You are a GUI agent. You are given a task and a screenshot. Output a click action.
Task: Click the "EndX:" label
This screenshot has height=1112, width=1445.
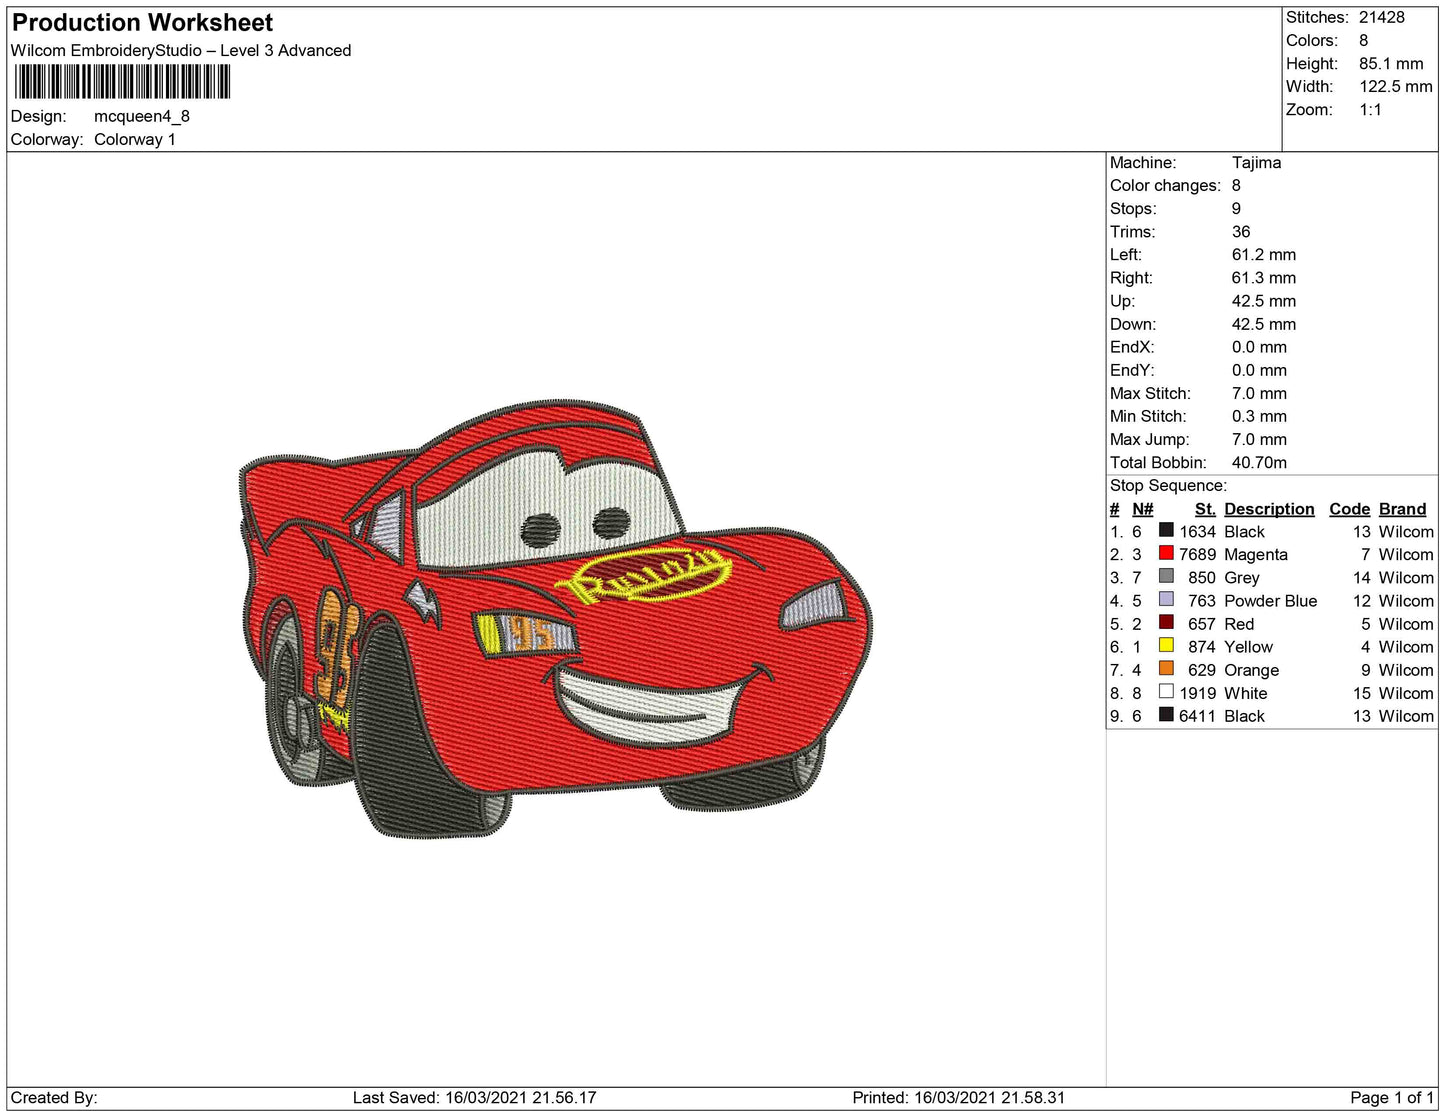tap(1132, 347)
